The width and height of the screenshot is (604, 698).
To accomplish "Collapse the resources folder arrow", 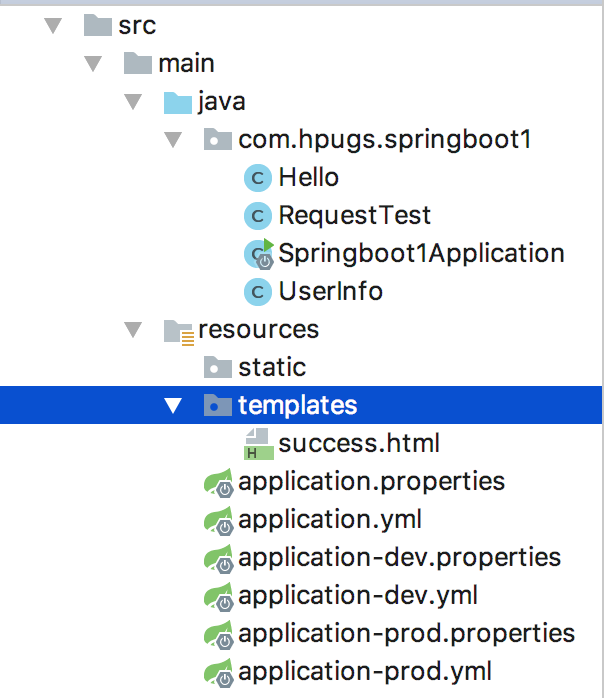I will point(134,329).
